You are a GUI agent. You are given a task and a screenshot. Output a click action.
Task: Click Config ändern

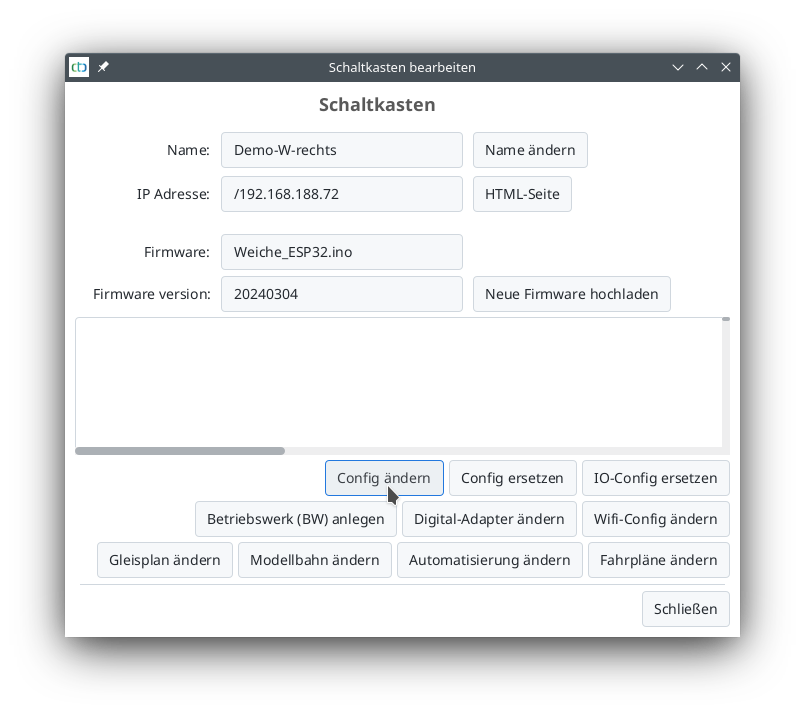coord(384,478)
